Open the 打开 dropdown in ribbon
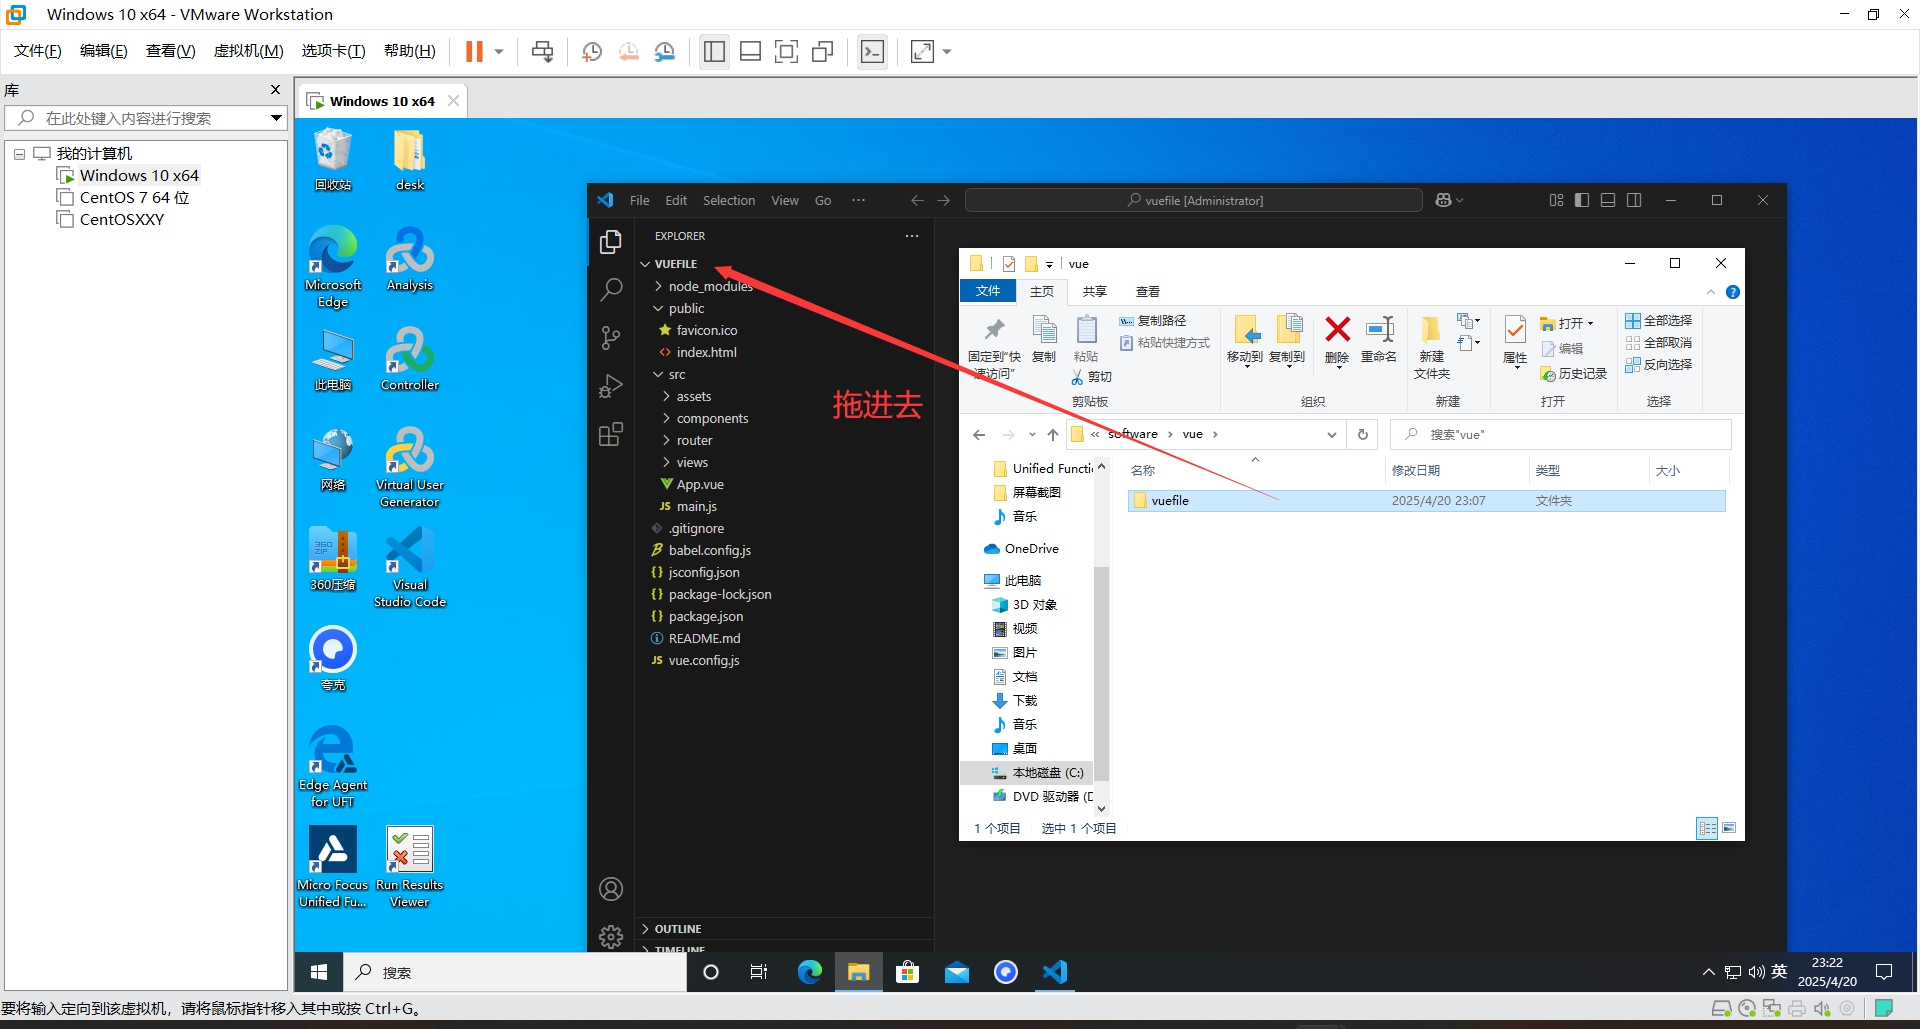This screenshot has height=1029, width=1920. click(x=1567, y=324)
